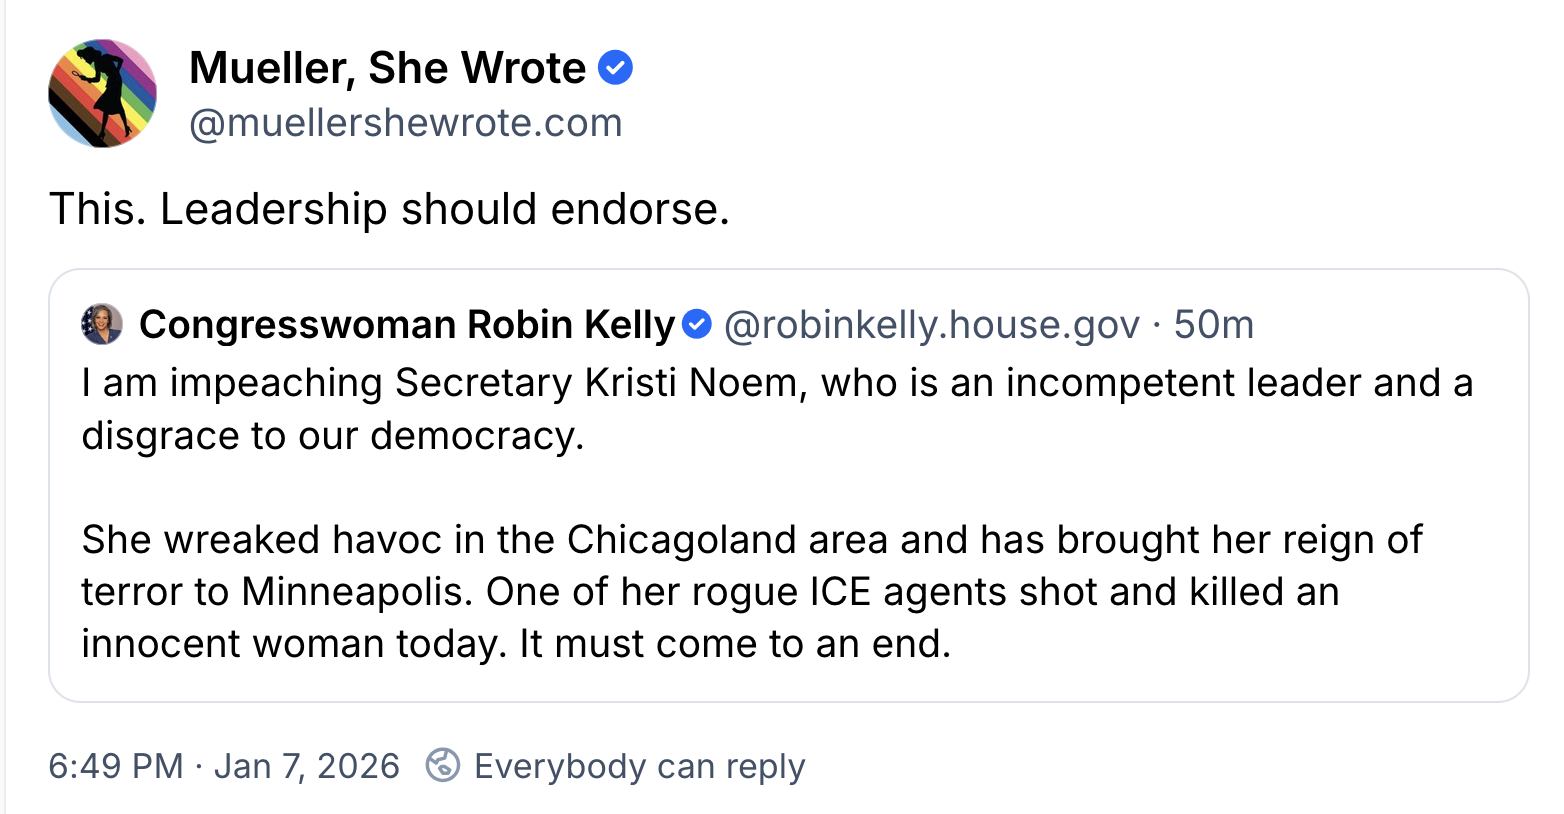Open Robin Kelly's small profile photo
Image resolution: width=1564 pixels, height=814 pixels.
point(102,325)
